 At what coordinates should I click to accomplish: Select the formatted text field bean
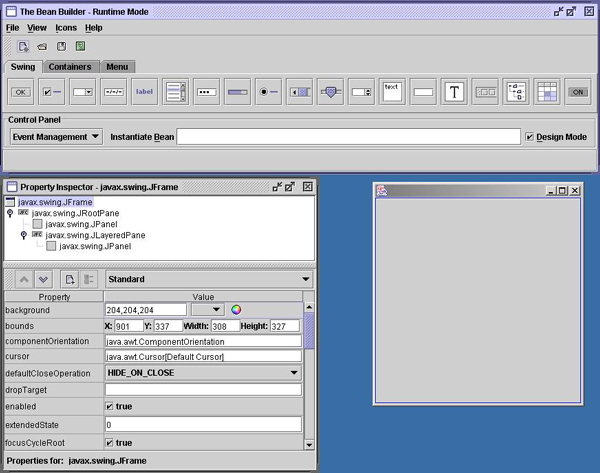click(x=114, y=92)
